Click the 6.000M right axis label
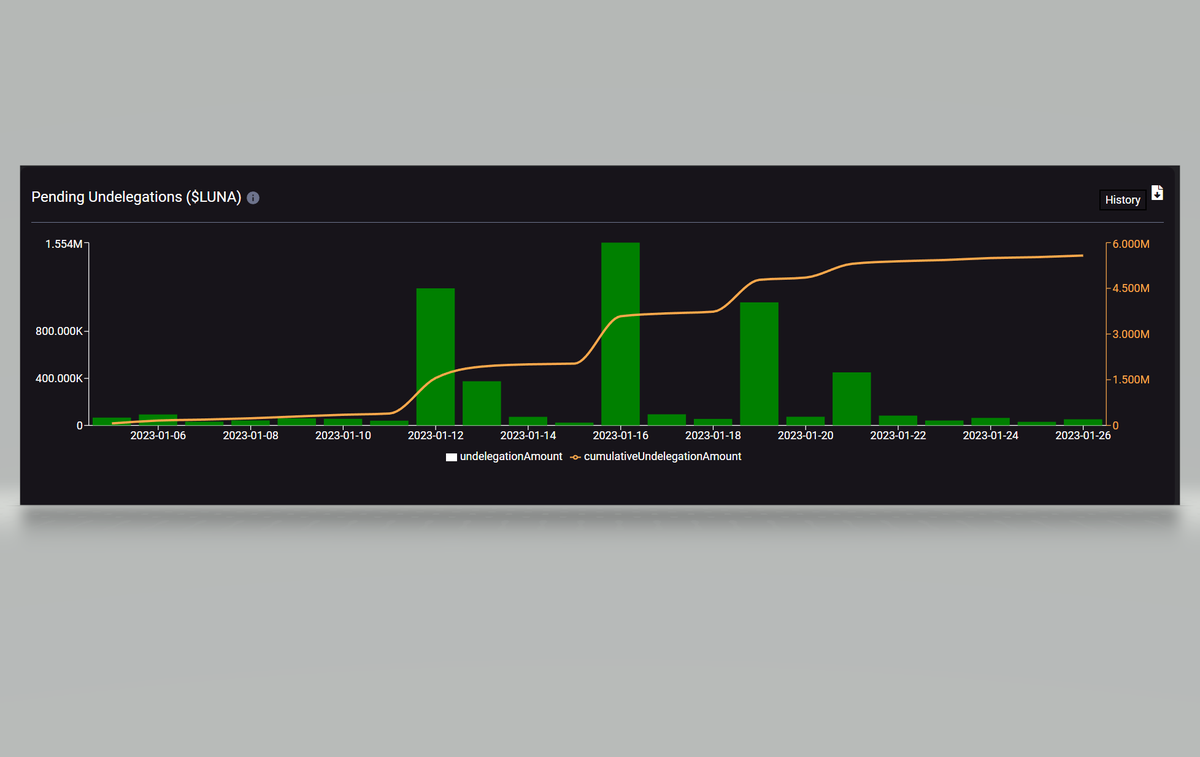This screenshot has height=757, width=1200. click(x=1131, y=244)
